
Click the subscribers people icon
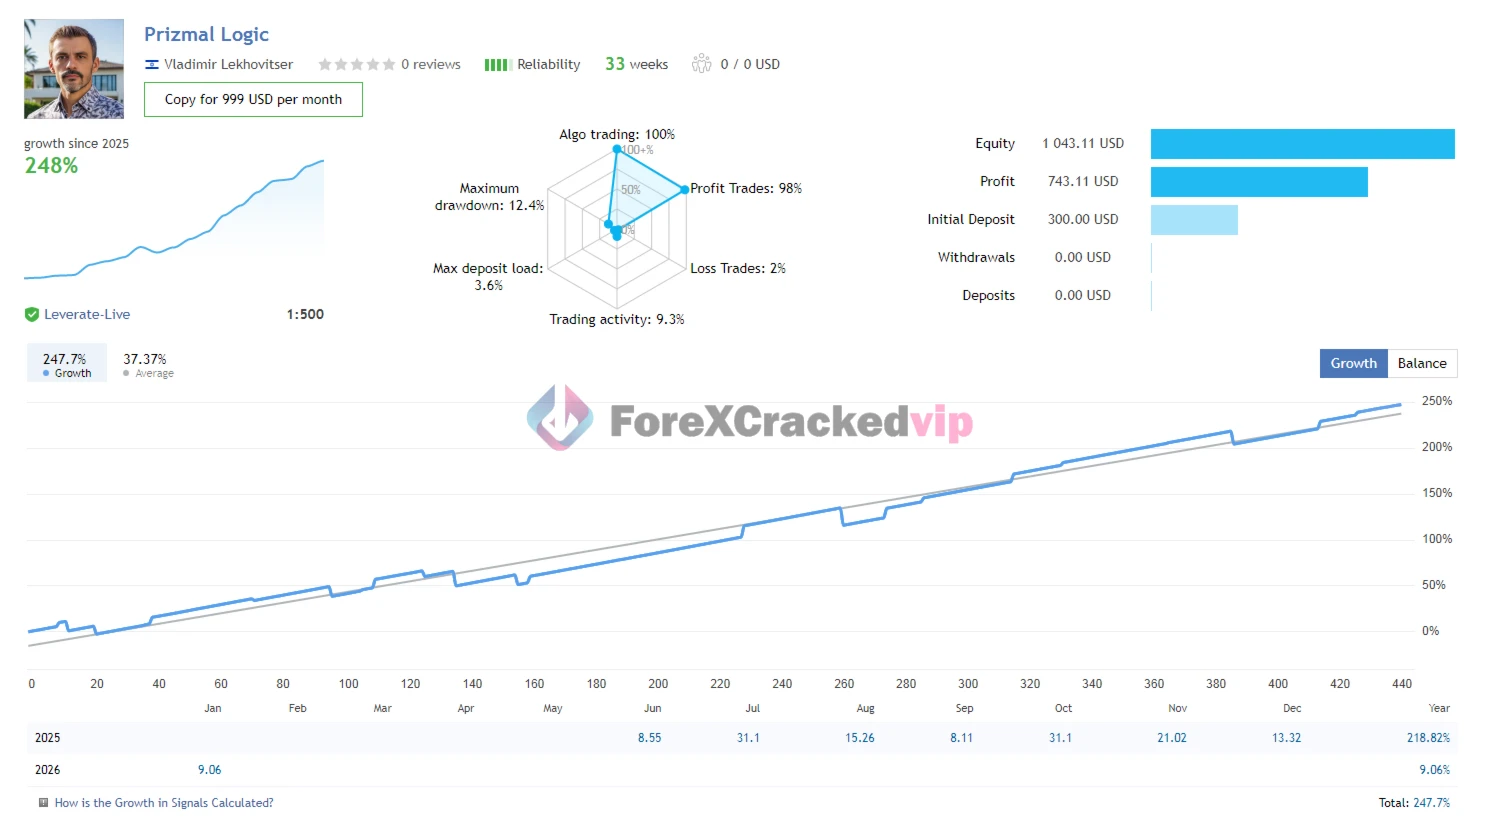[x=702, y=64]
